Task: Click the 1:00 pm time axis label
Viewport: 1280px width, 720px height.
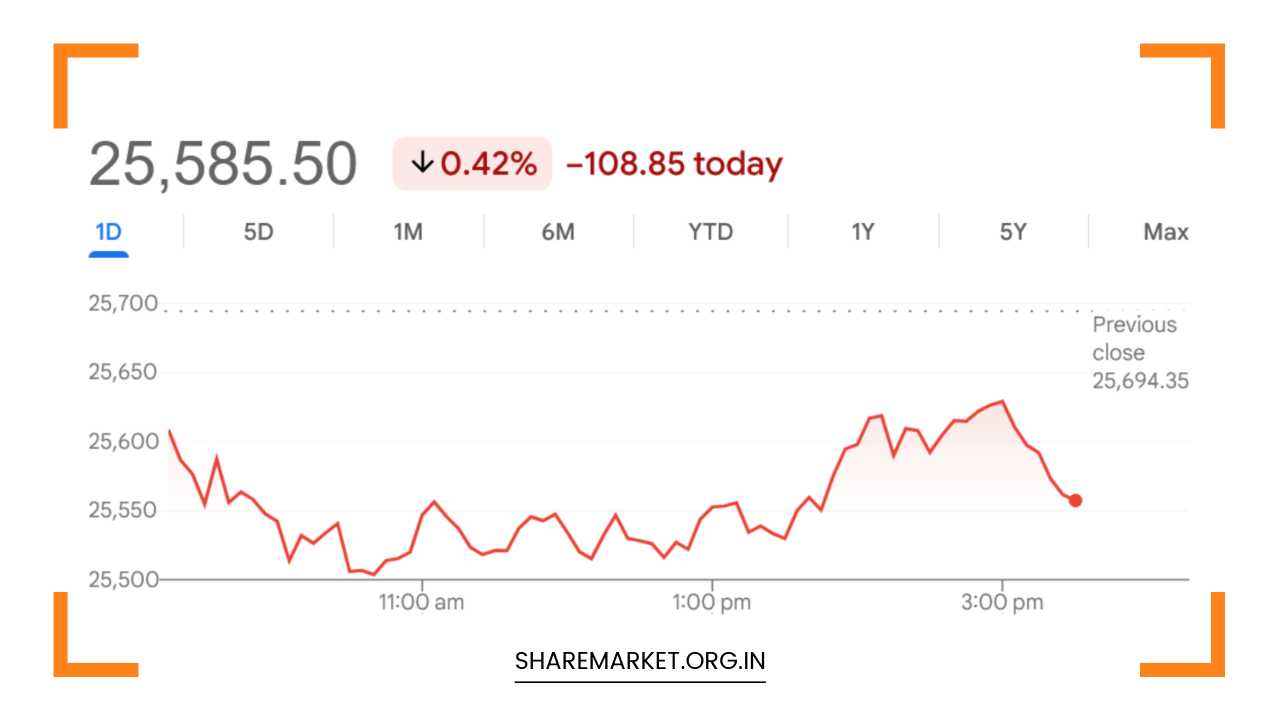Action: [x=712, y=602]
